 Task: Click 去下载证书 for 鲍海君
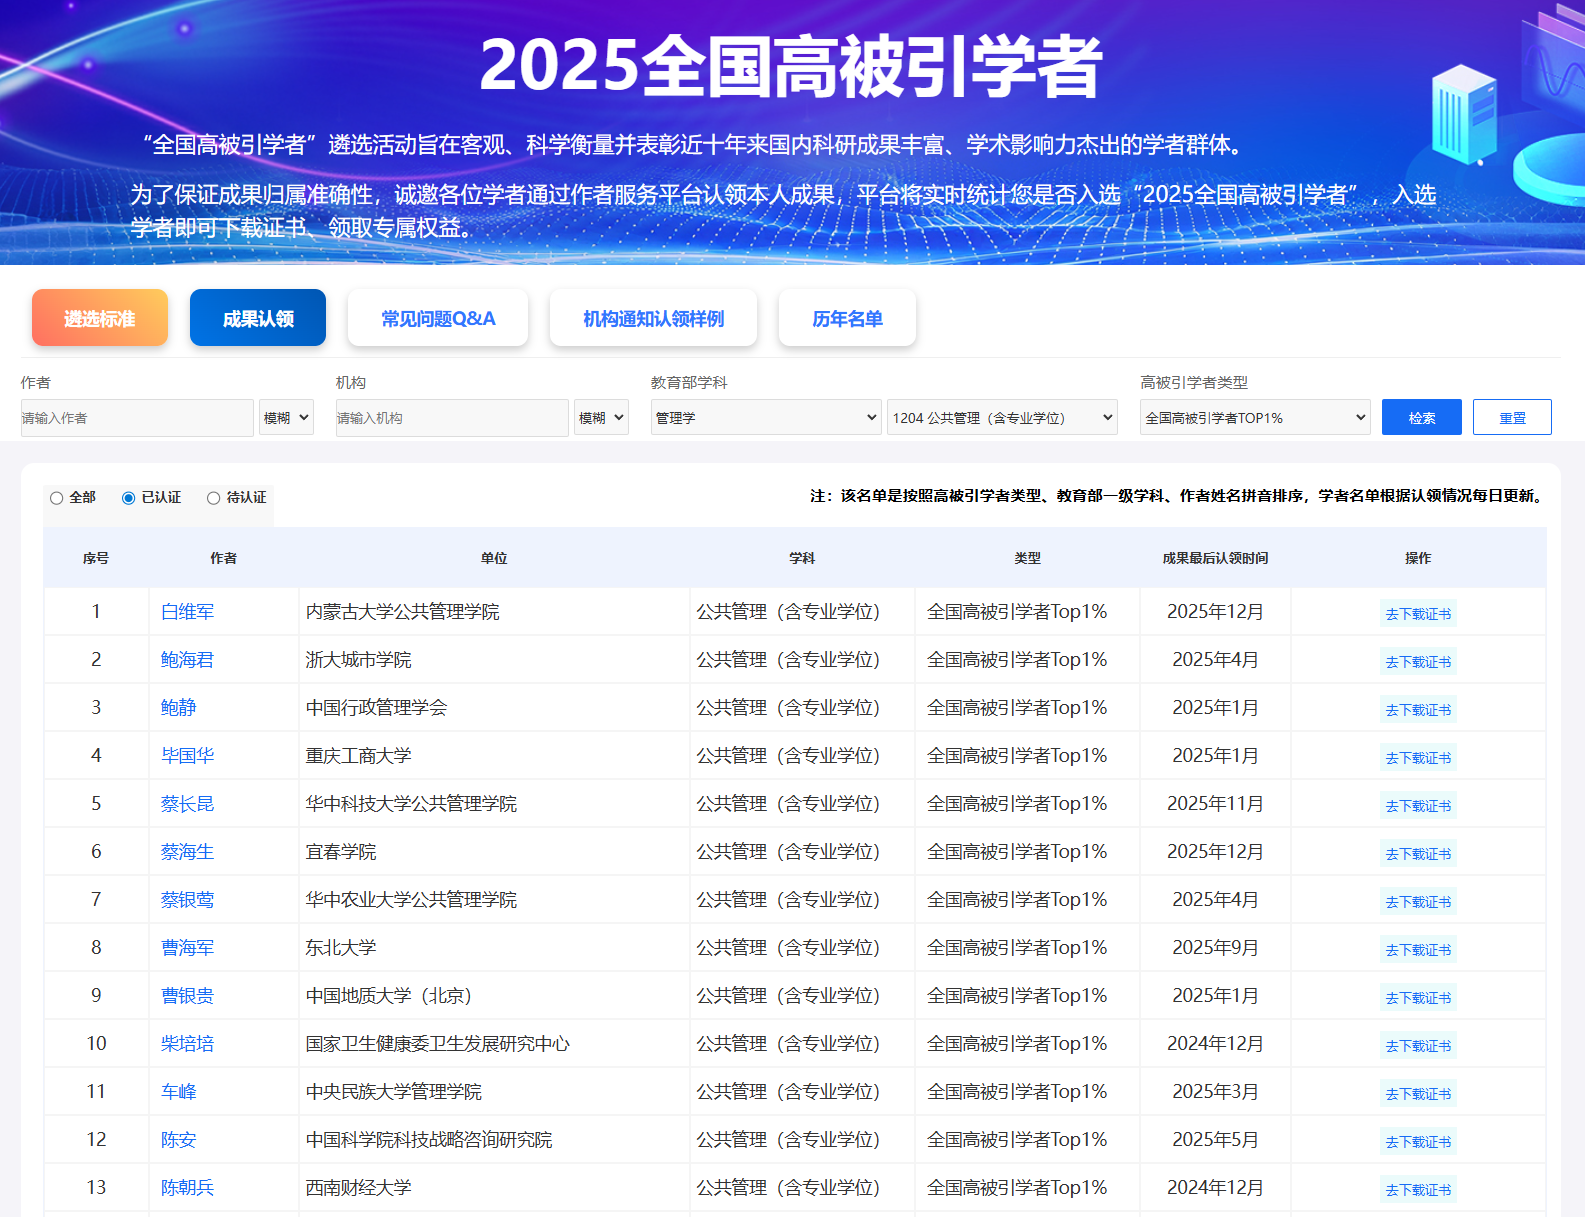click(1417, 662)
